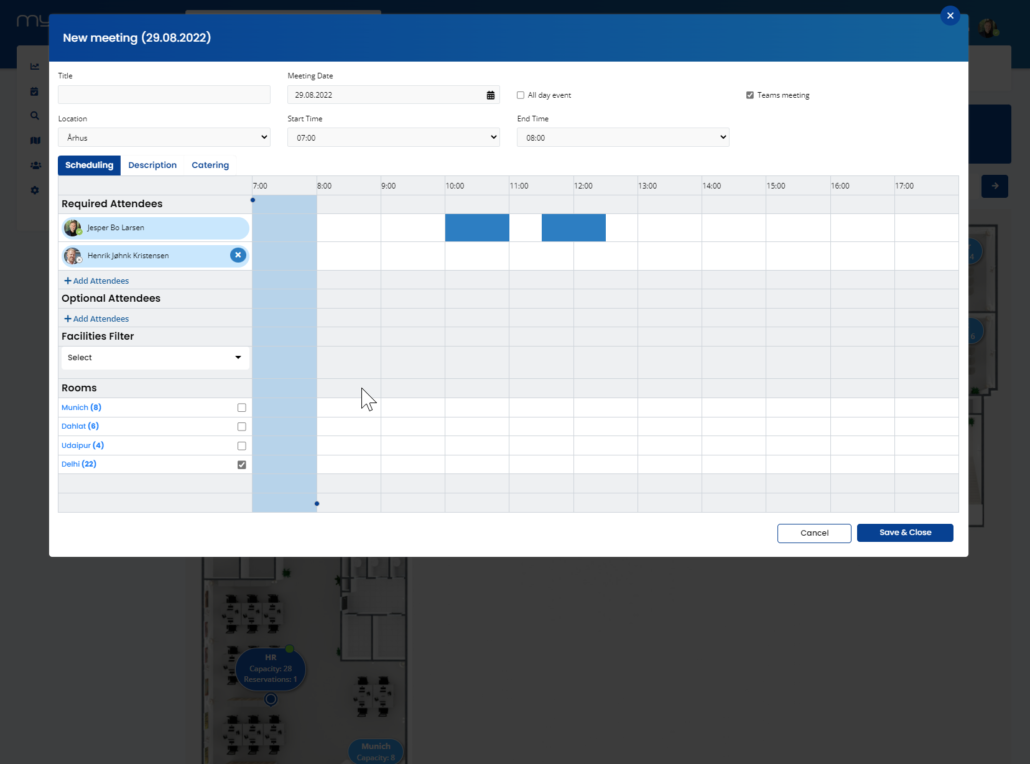The width and height of the screenshot is (1030, 764).
Task: Close the New meeting dialog with the X
Action: 950,16
